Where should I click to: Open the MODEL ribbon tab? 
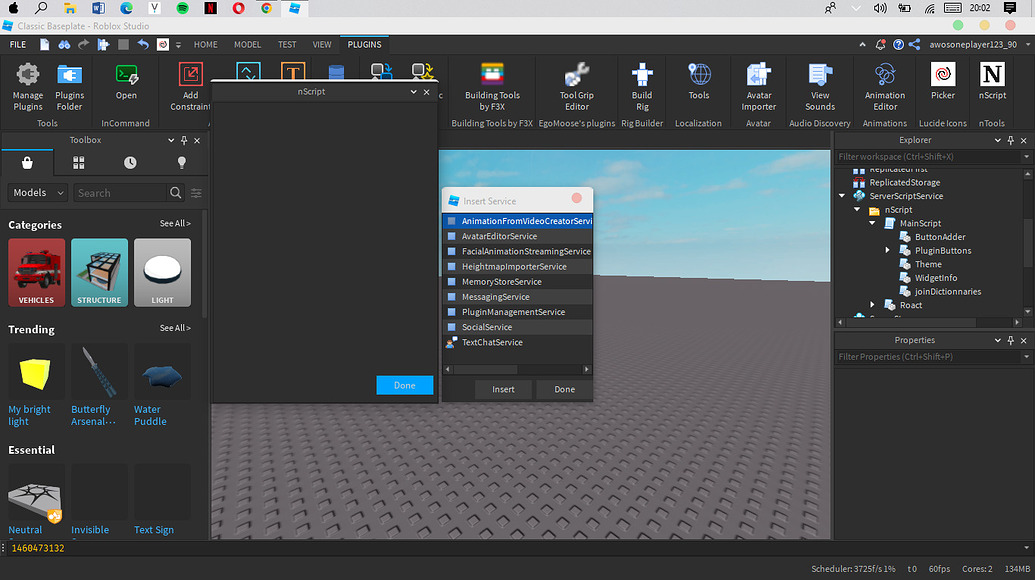[248, 44]
